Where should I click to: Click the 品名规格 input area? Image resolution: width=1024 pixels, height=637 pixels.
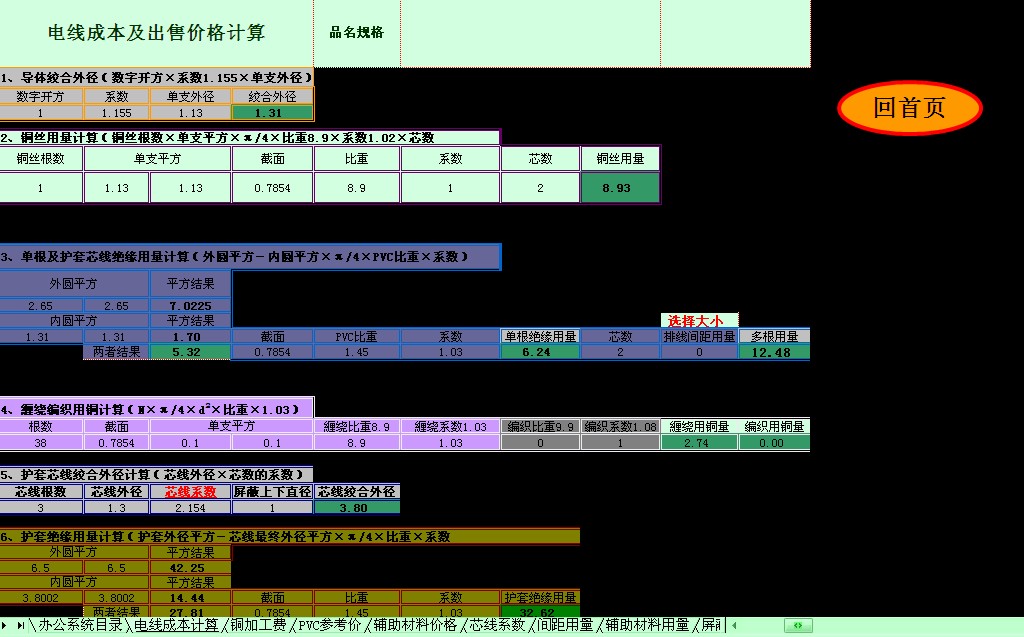click(x=530, y=33)
